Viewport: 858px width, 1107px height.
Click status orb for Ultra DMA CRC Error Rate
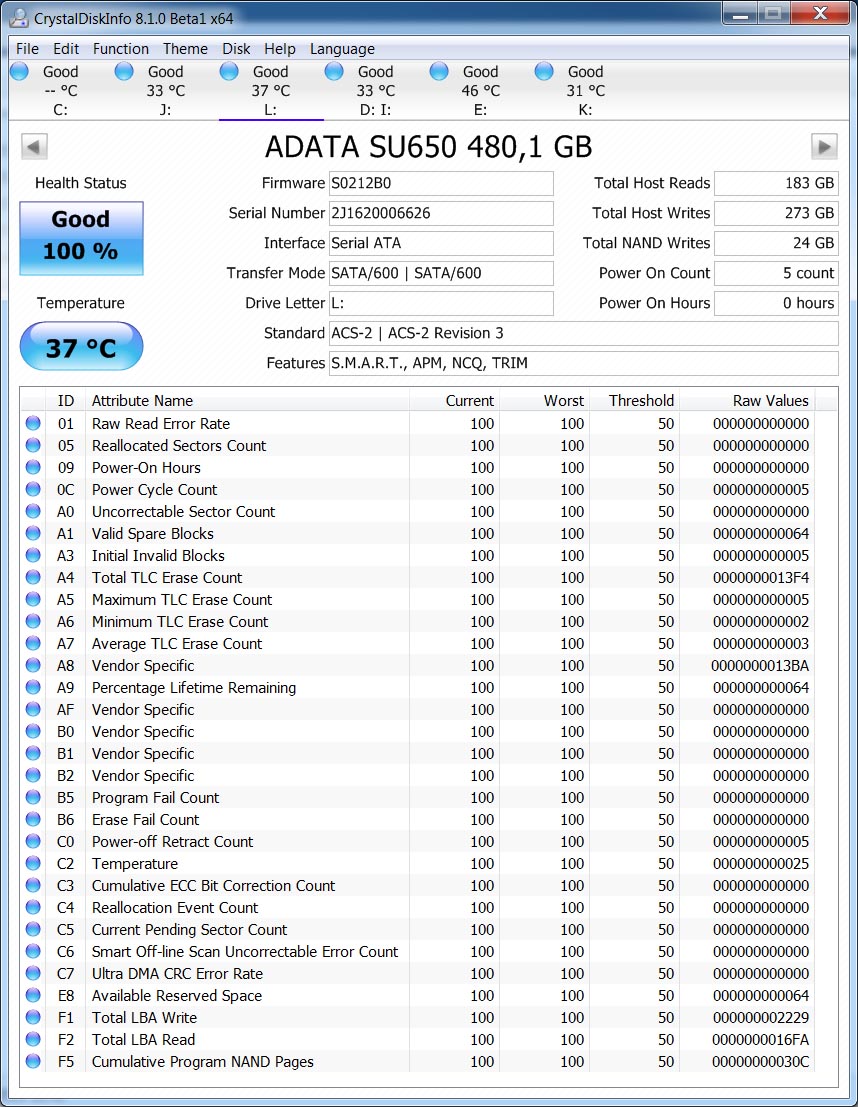click(32, 973)
